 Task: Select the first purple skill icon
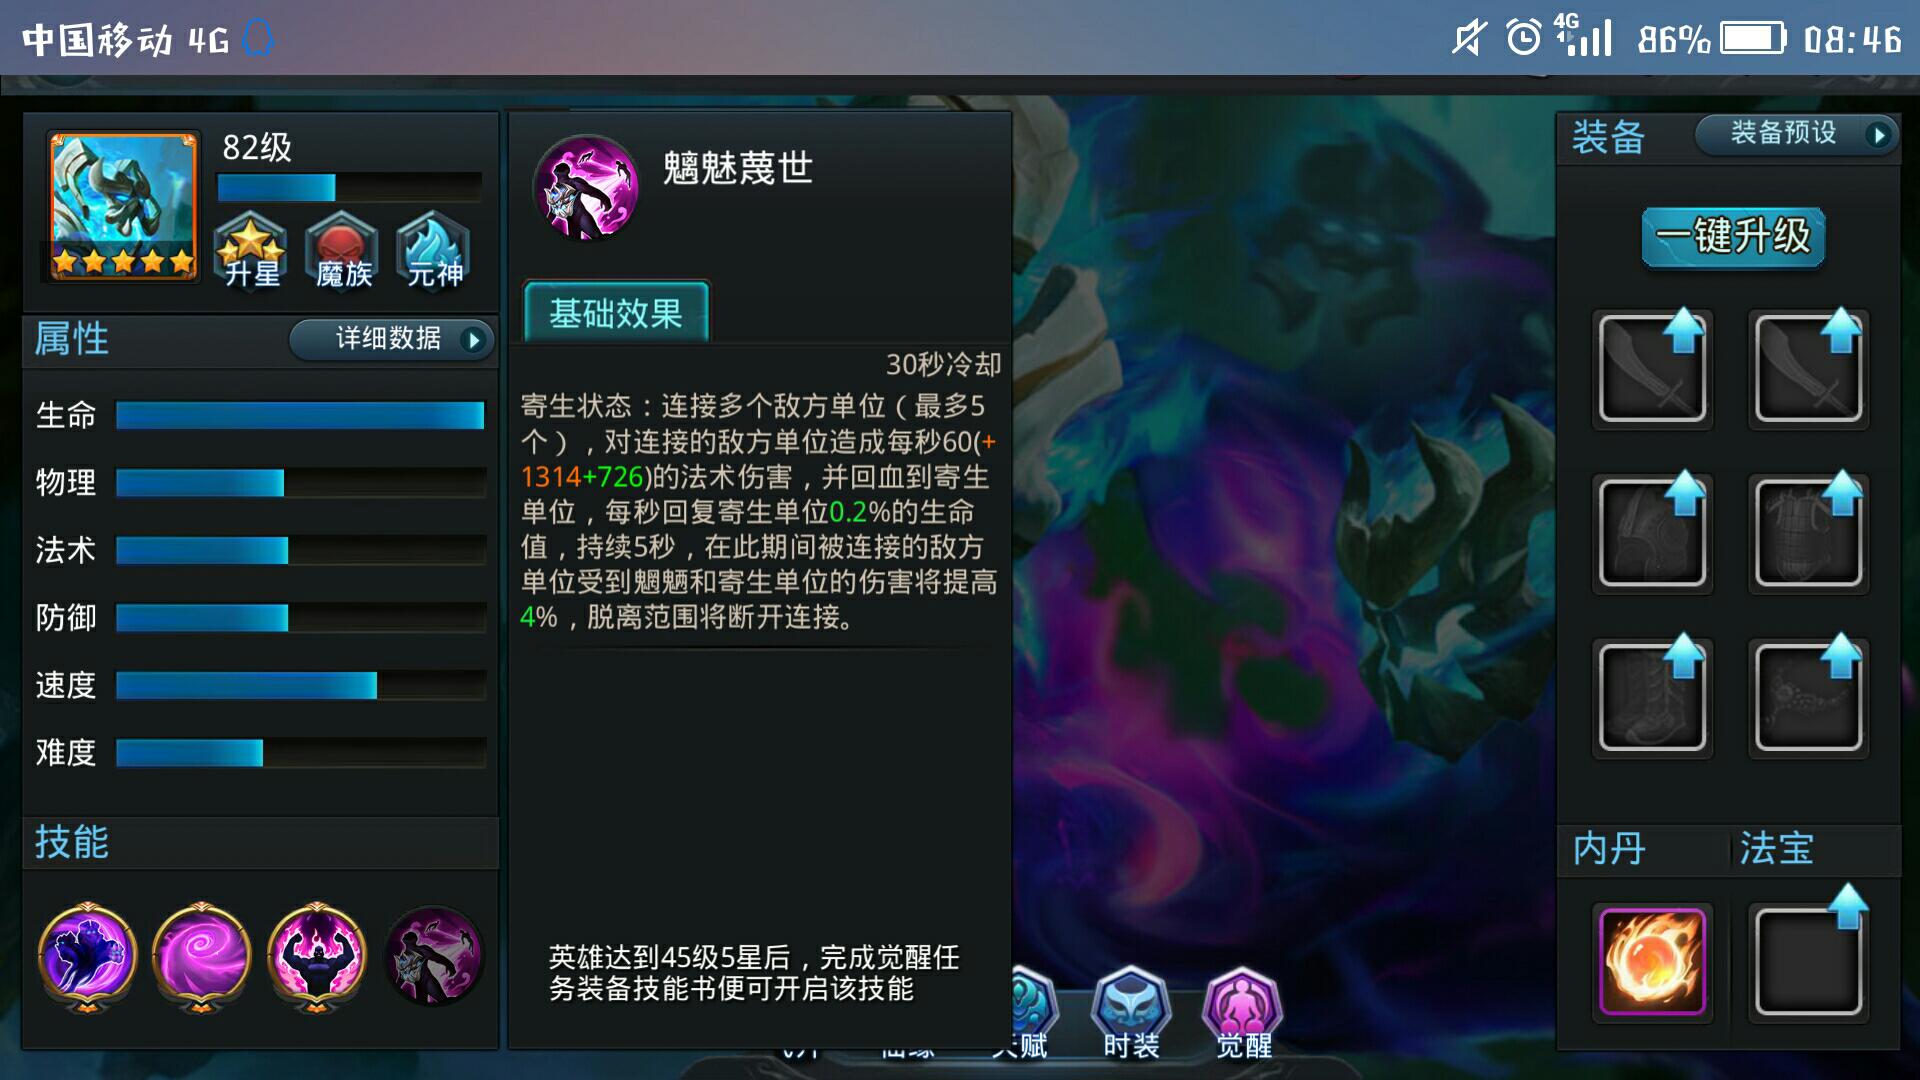87,956
